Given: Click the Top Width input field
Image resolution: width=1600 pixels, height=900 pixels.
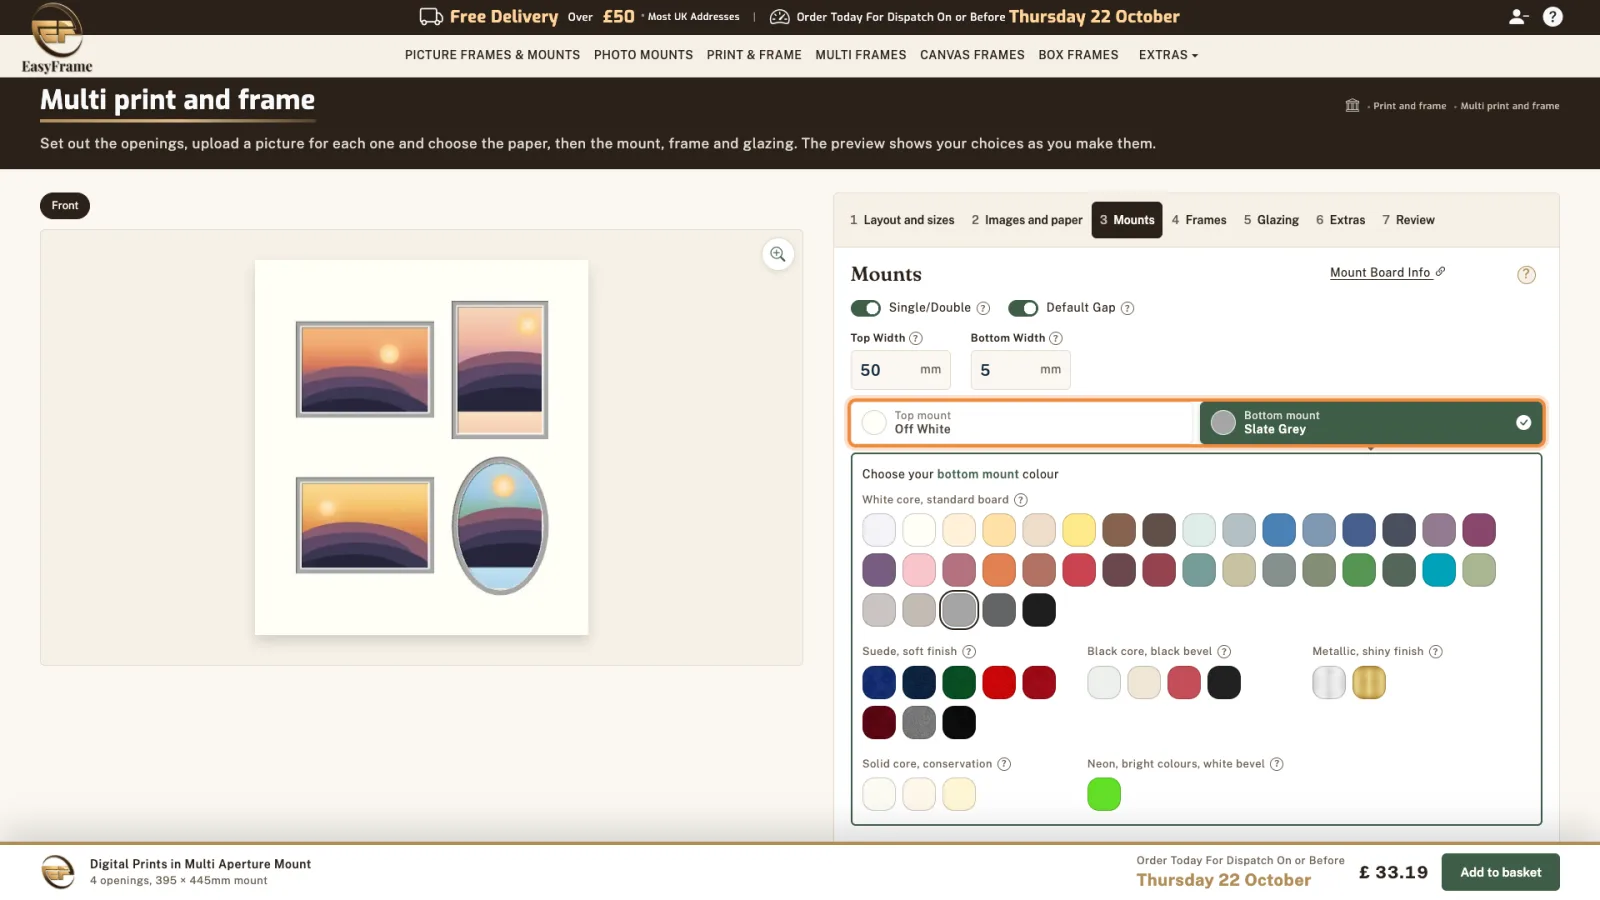Looking at the screenshot, I should (x=900, y=370).
